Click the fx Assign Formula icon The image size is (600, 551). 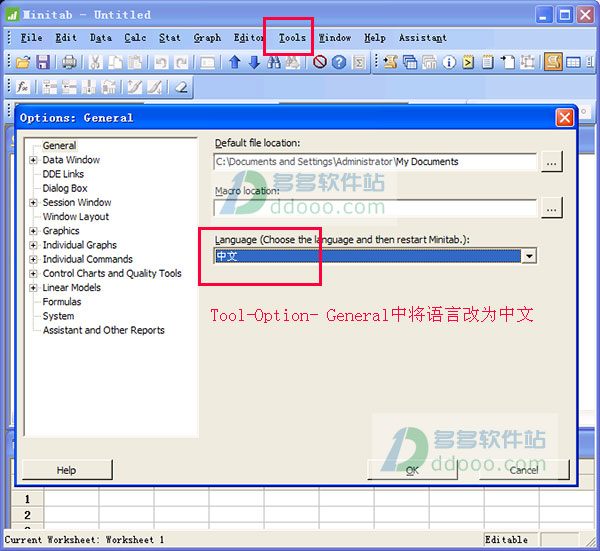click(23, 87)
